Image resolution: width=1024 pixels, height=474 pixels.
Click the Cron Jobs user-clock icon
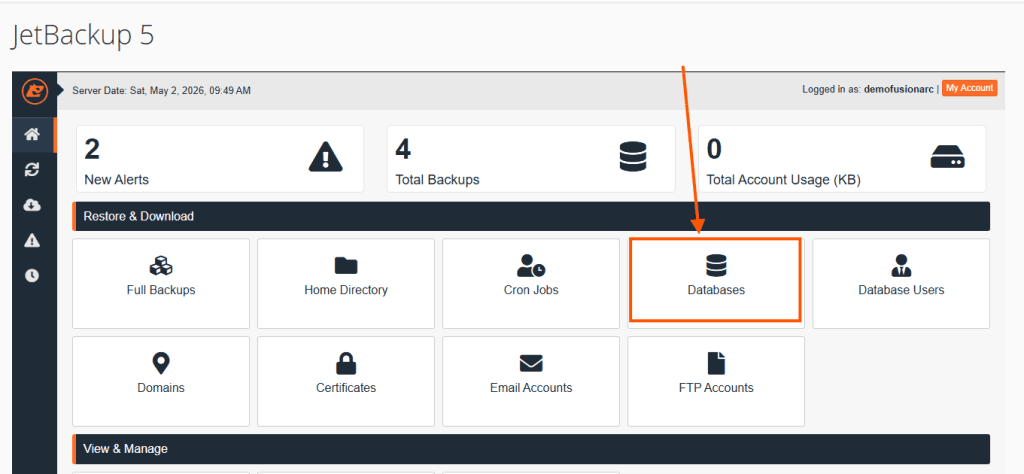click(531, 265)
